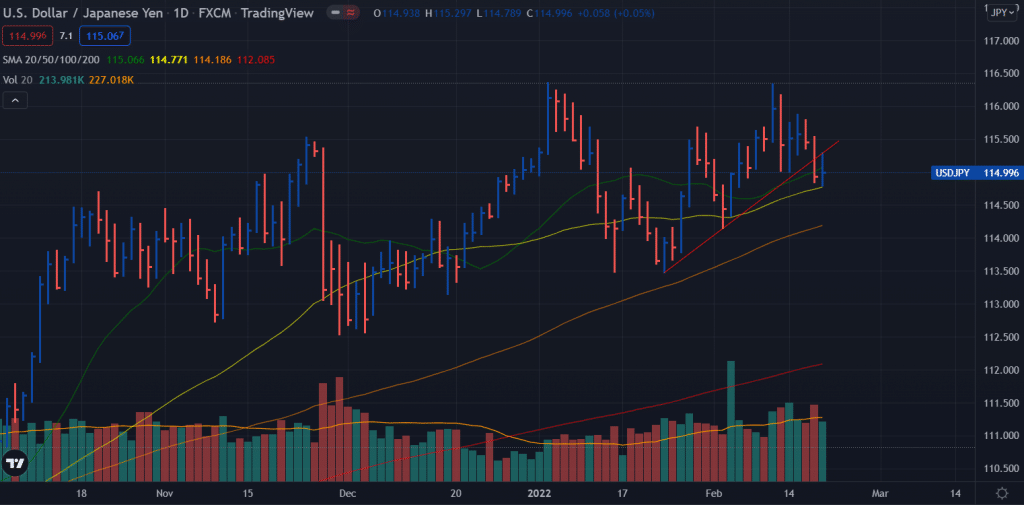Select the Vol 20 indicator legend
The width and height of the screenshot is (1024, 505).
16,80
